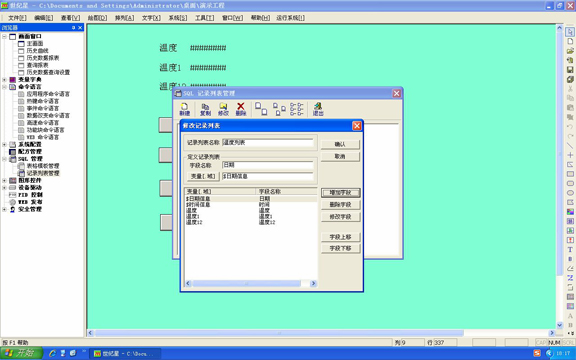Expand the 系统配置 tree node
Image resolution: width=576 pixels, height=360 pixels.
point(4,145)
